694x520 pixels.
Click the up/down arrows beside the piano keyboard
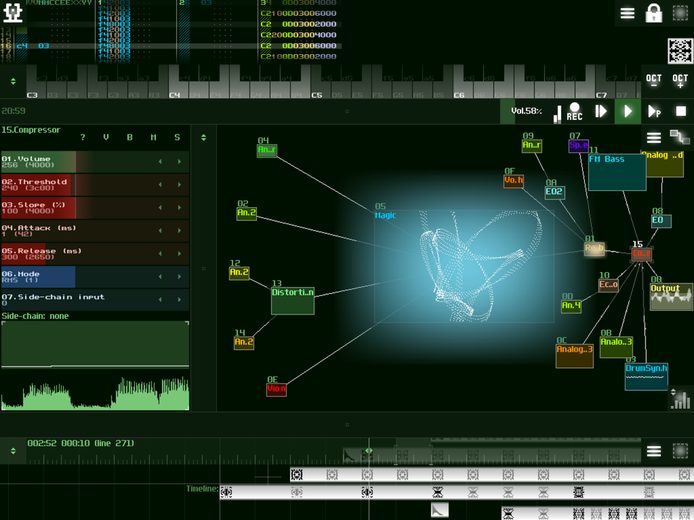coord(13,81)
